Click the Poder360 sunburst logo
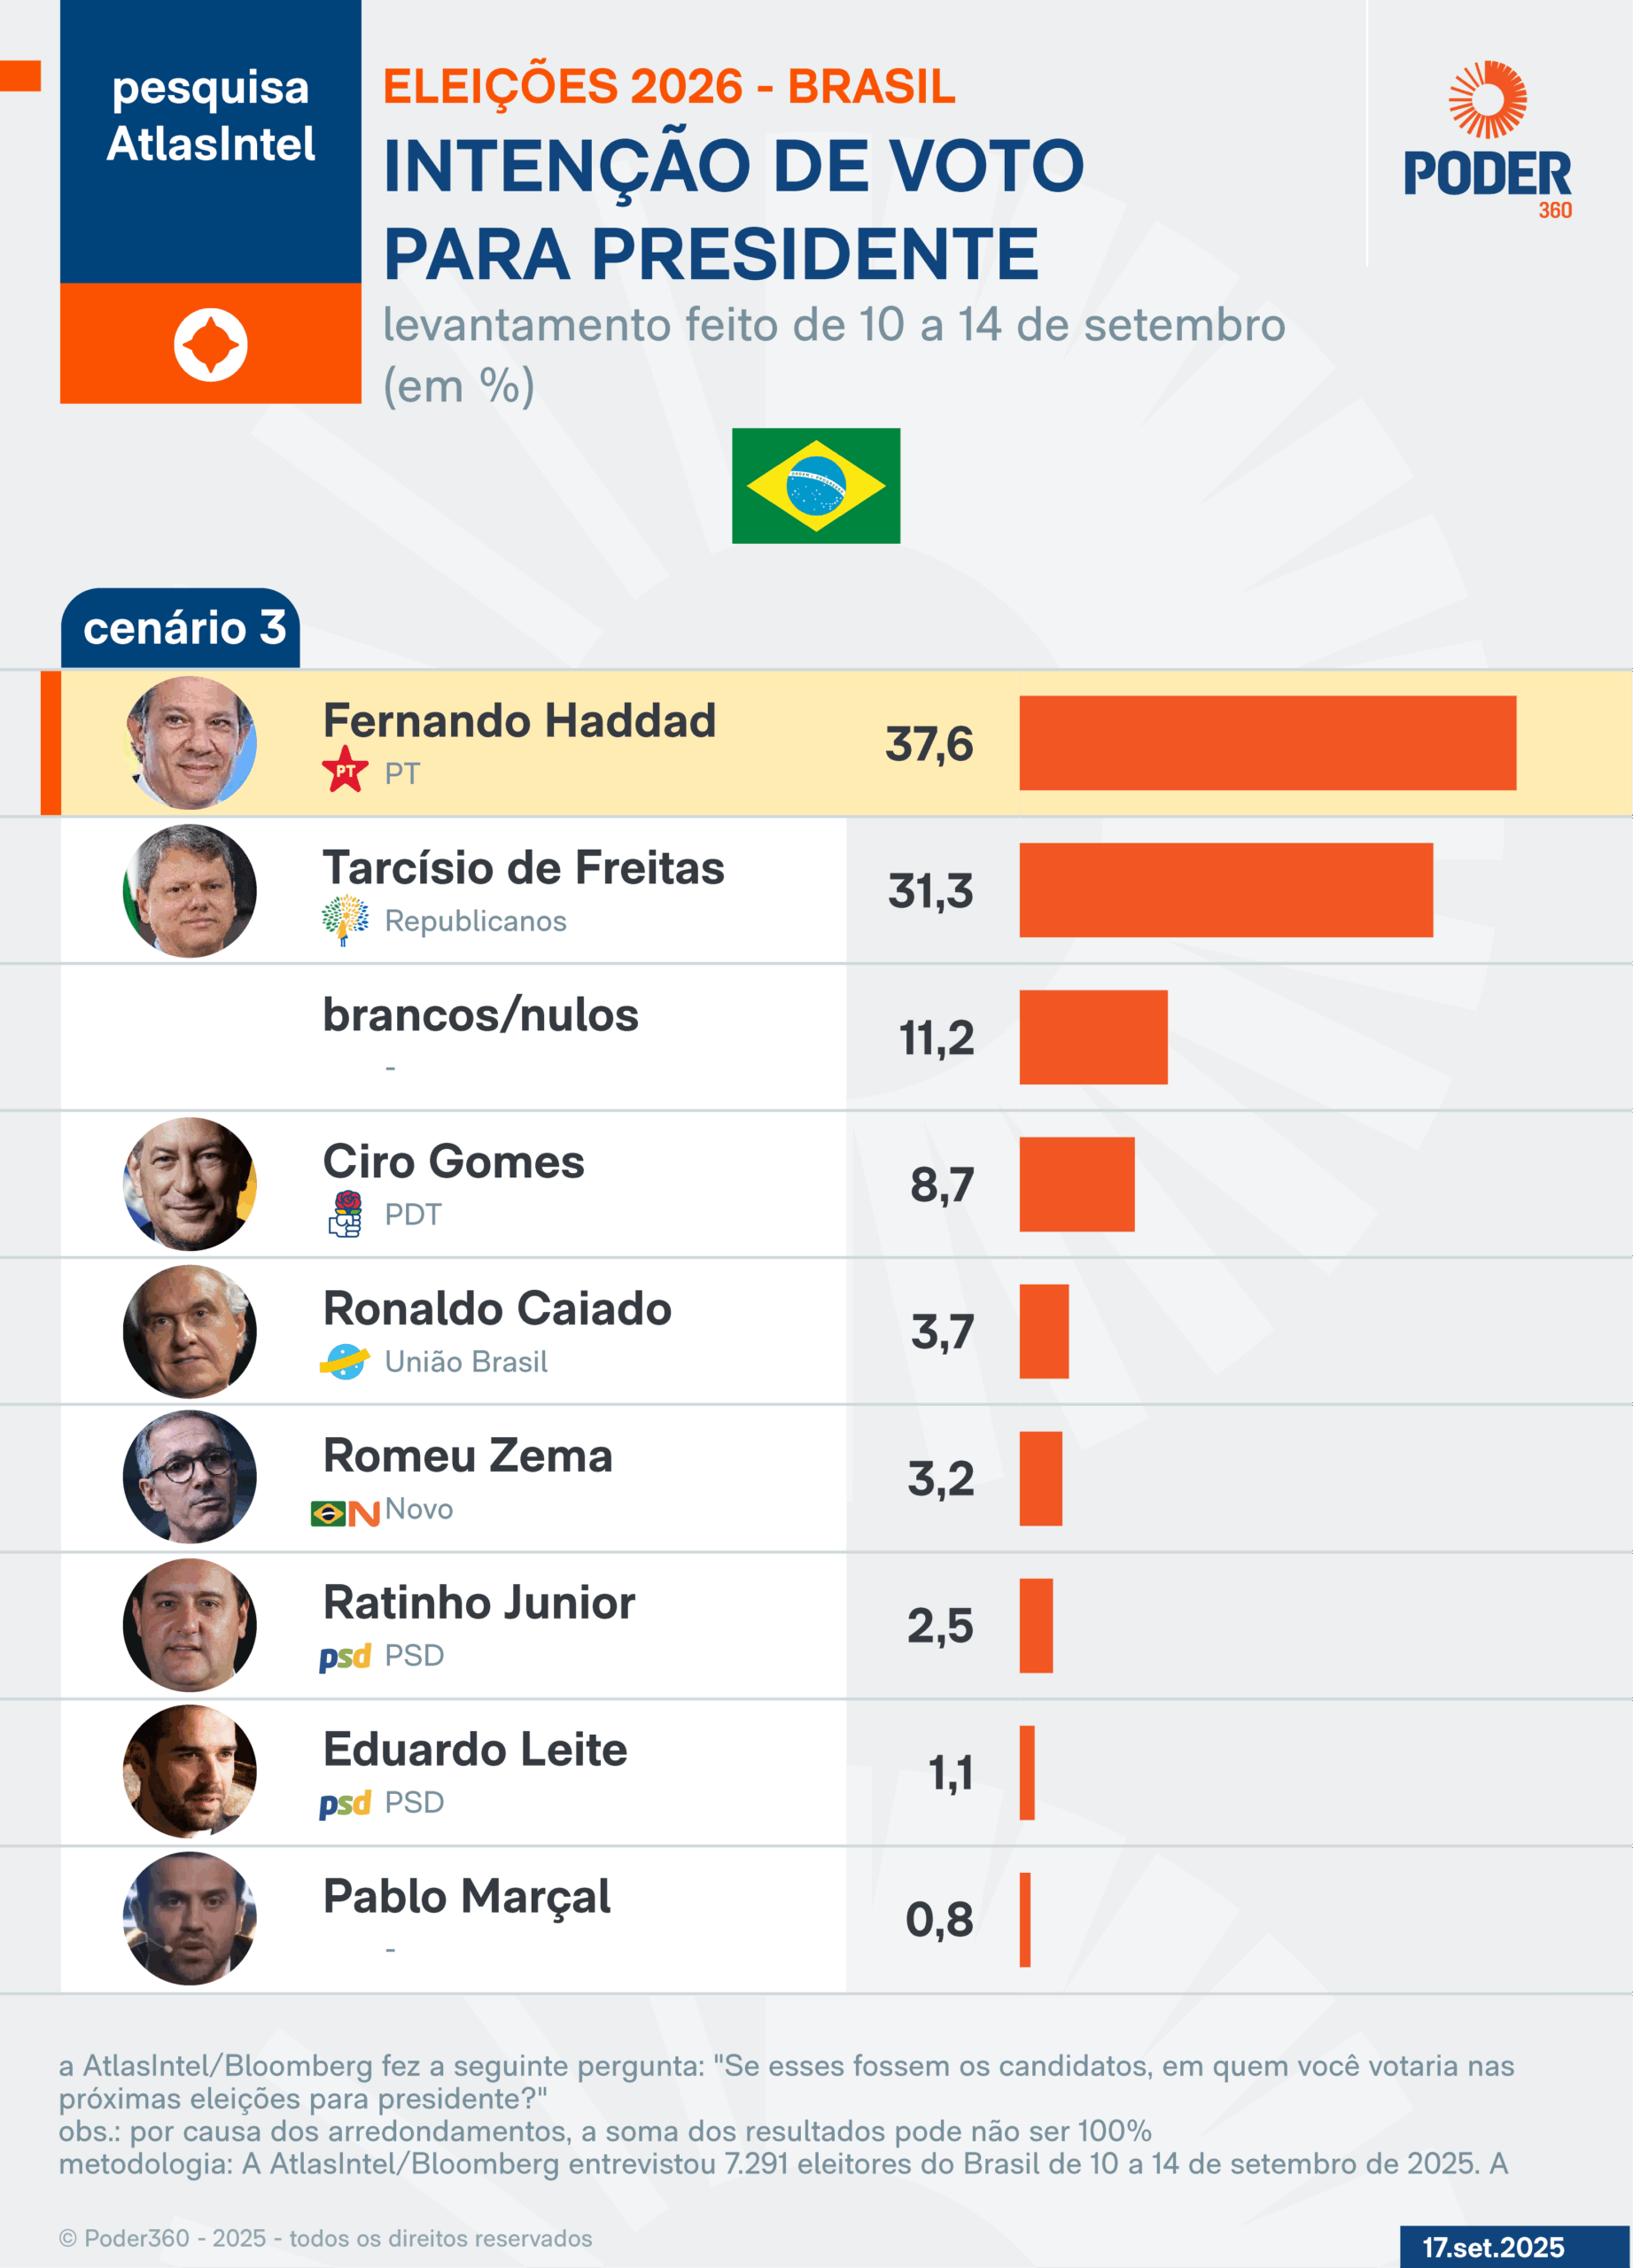Image resolution: width=1633 pixels, height=2268 pixels. (1487, 100)
